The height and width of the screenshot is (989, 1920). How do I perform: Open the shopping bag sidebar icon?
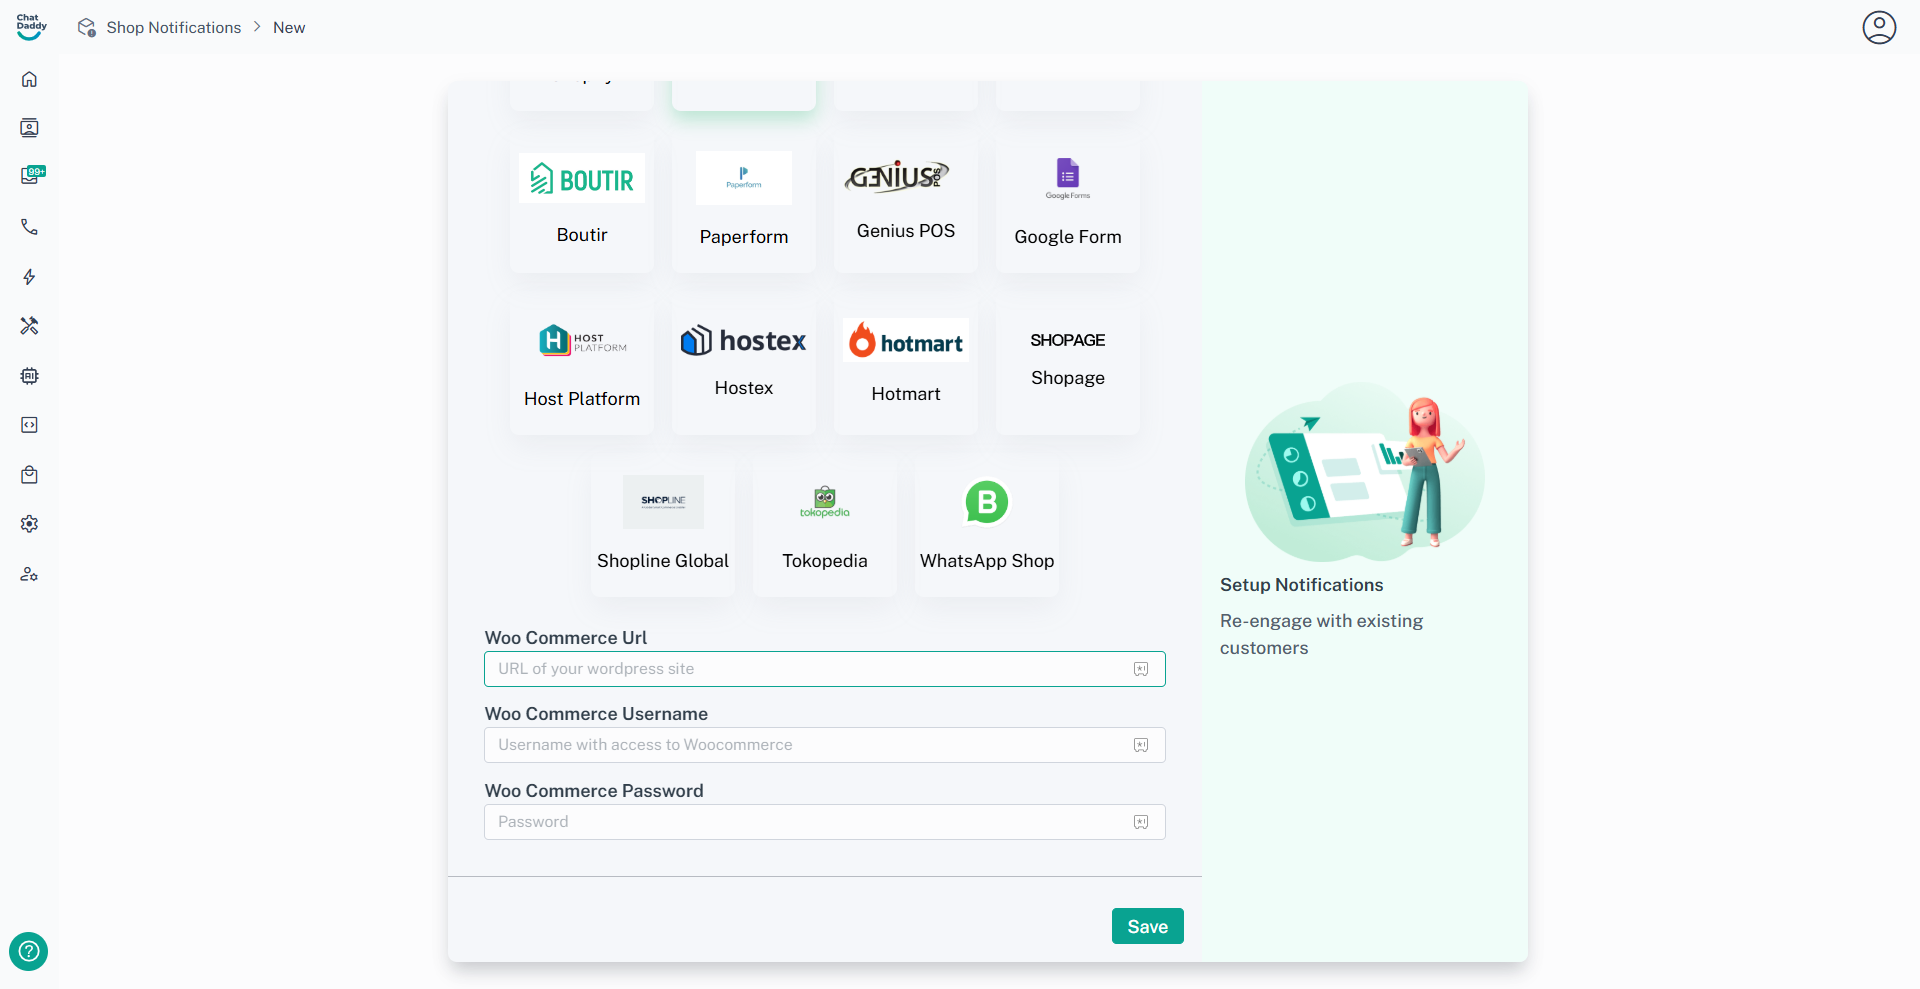pyautogui.click(x=29, y=475)
